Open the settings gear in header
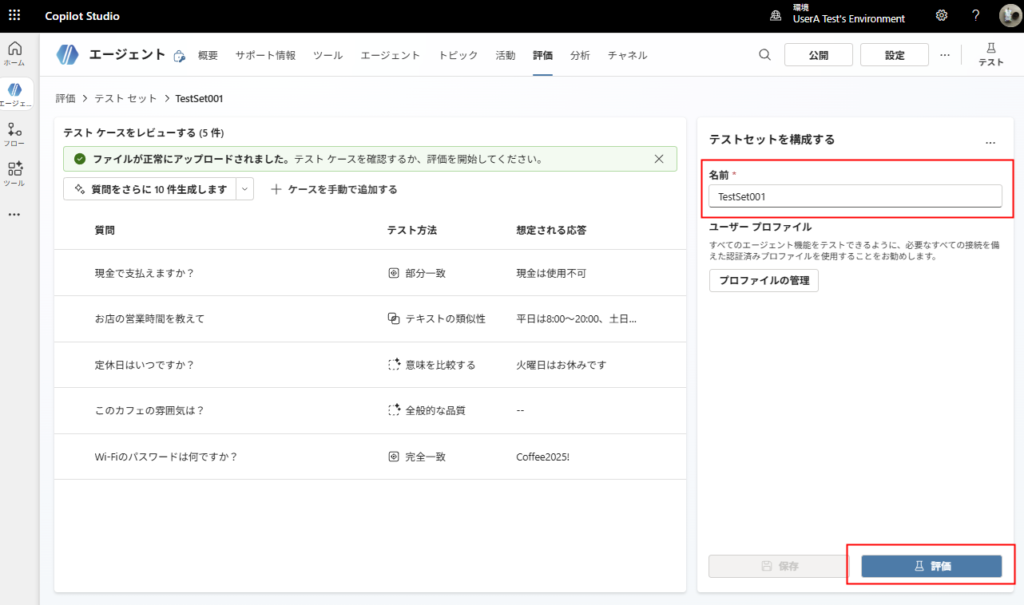Screen dimensions: 1024x605 click(x=941, y=16)
